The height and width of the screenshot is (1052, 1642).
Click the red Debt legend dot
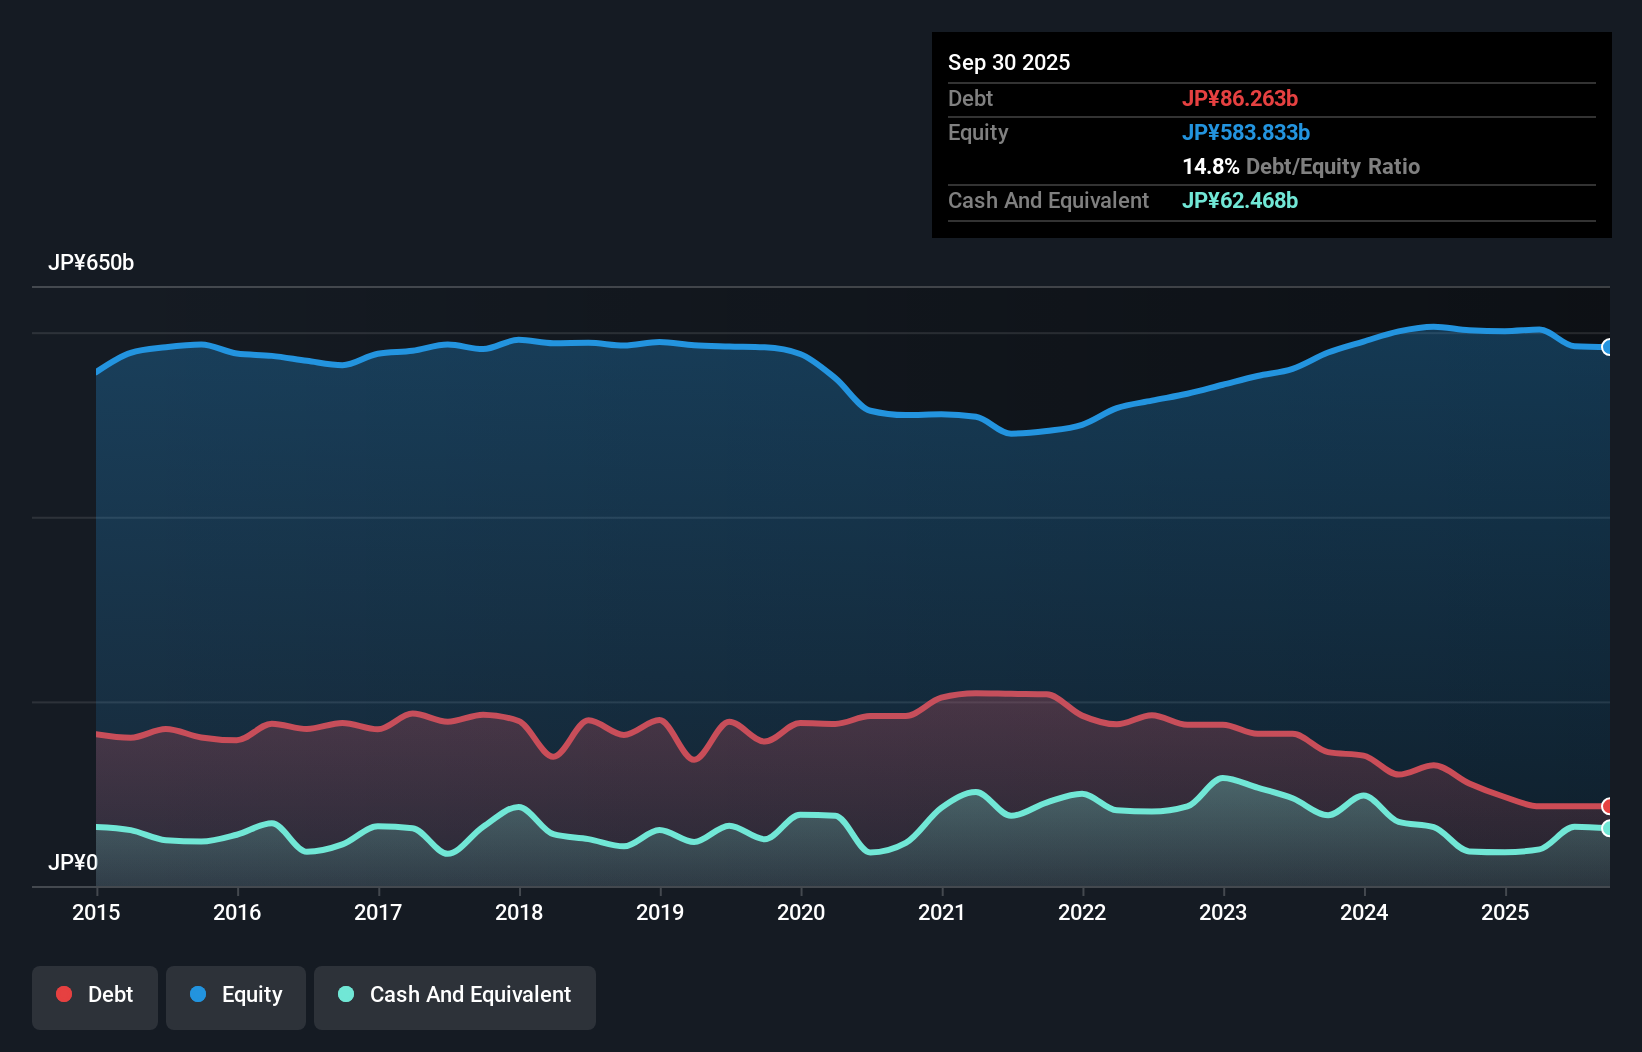[62, 994]
